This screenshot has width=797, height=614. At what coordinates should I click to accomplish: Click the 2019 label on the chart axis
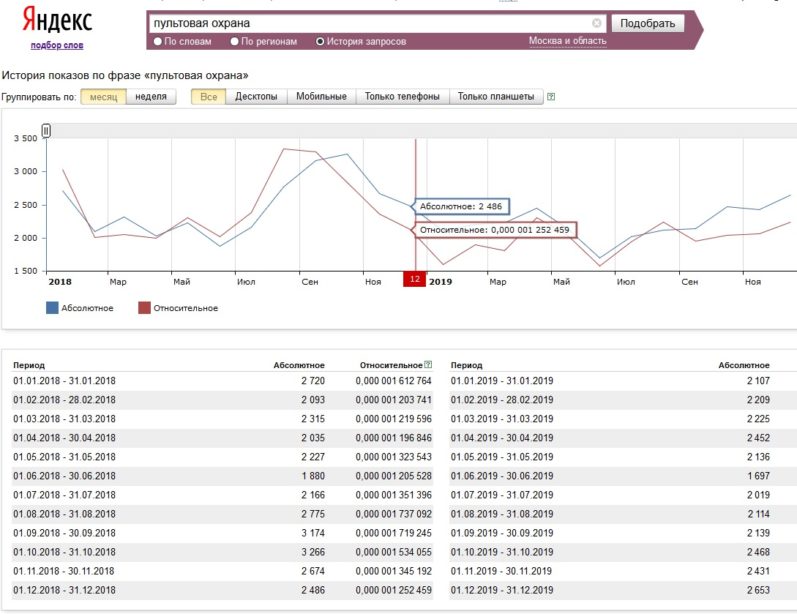pyautogui.click(x=440, y=282)
